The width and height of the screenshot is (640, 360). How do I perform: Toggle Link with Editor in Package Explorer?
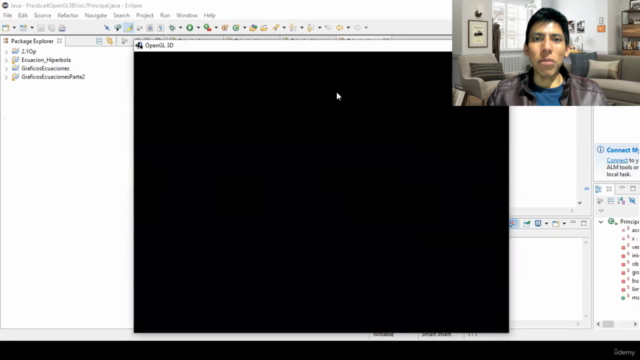(x=110, y=41)
